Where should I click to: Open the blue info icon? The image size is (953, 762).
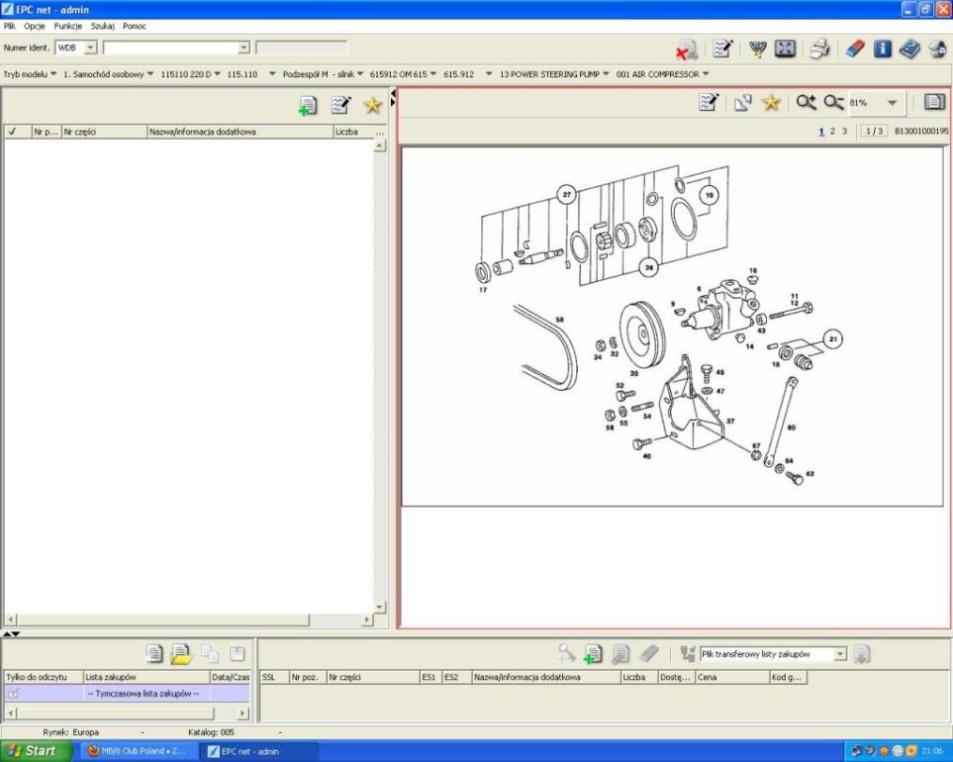click(884, 47)
